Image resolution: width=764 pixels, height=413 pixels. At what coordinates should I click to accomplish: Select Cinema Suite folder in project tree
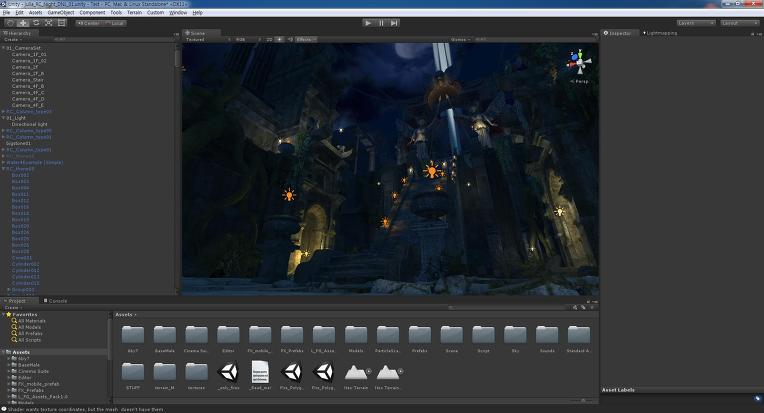coord(30,371)
